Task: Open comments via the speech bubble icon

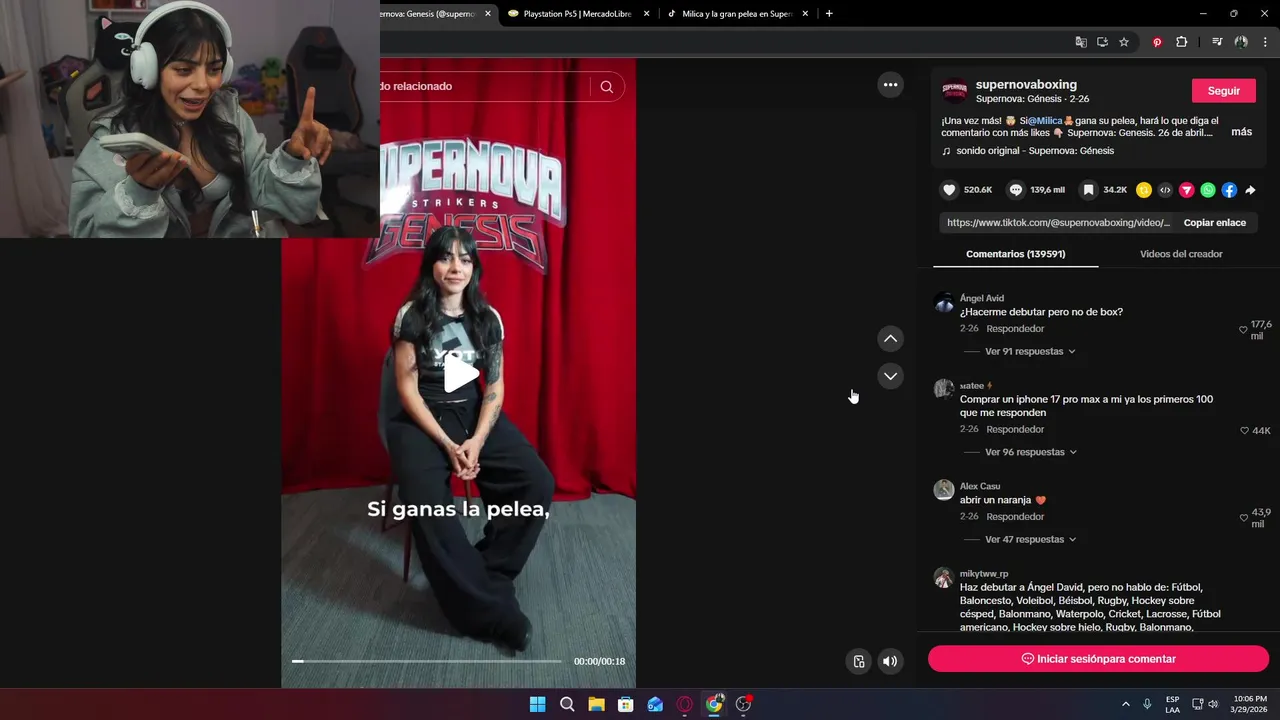Action: tap(1016, 190)
